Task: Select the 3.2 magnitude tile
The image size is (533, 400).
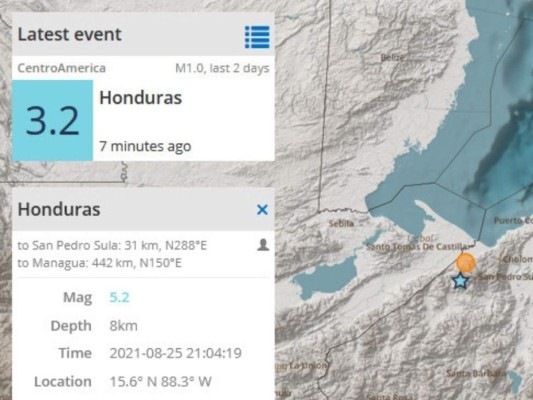Action: (53, 120)
